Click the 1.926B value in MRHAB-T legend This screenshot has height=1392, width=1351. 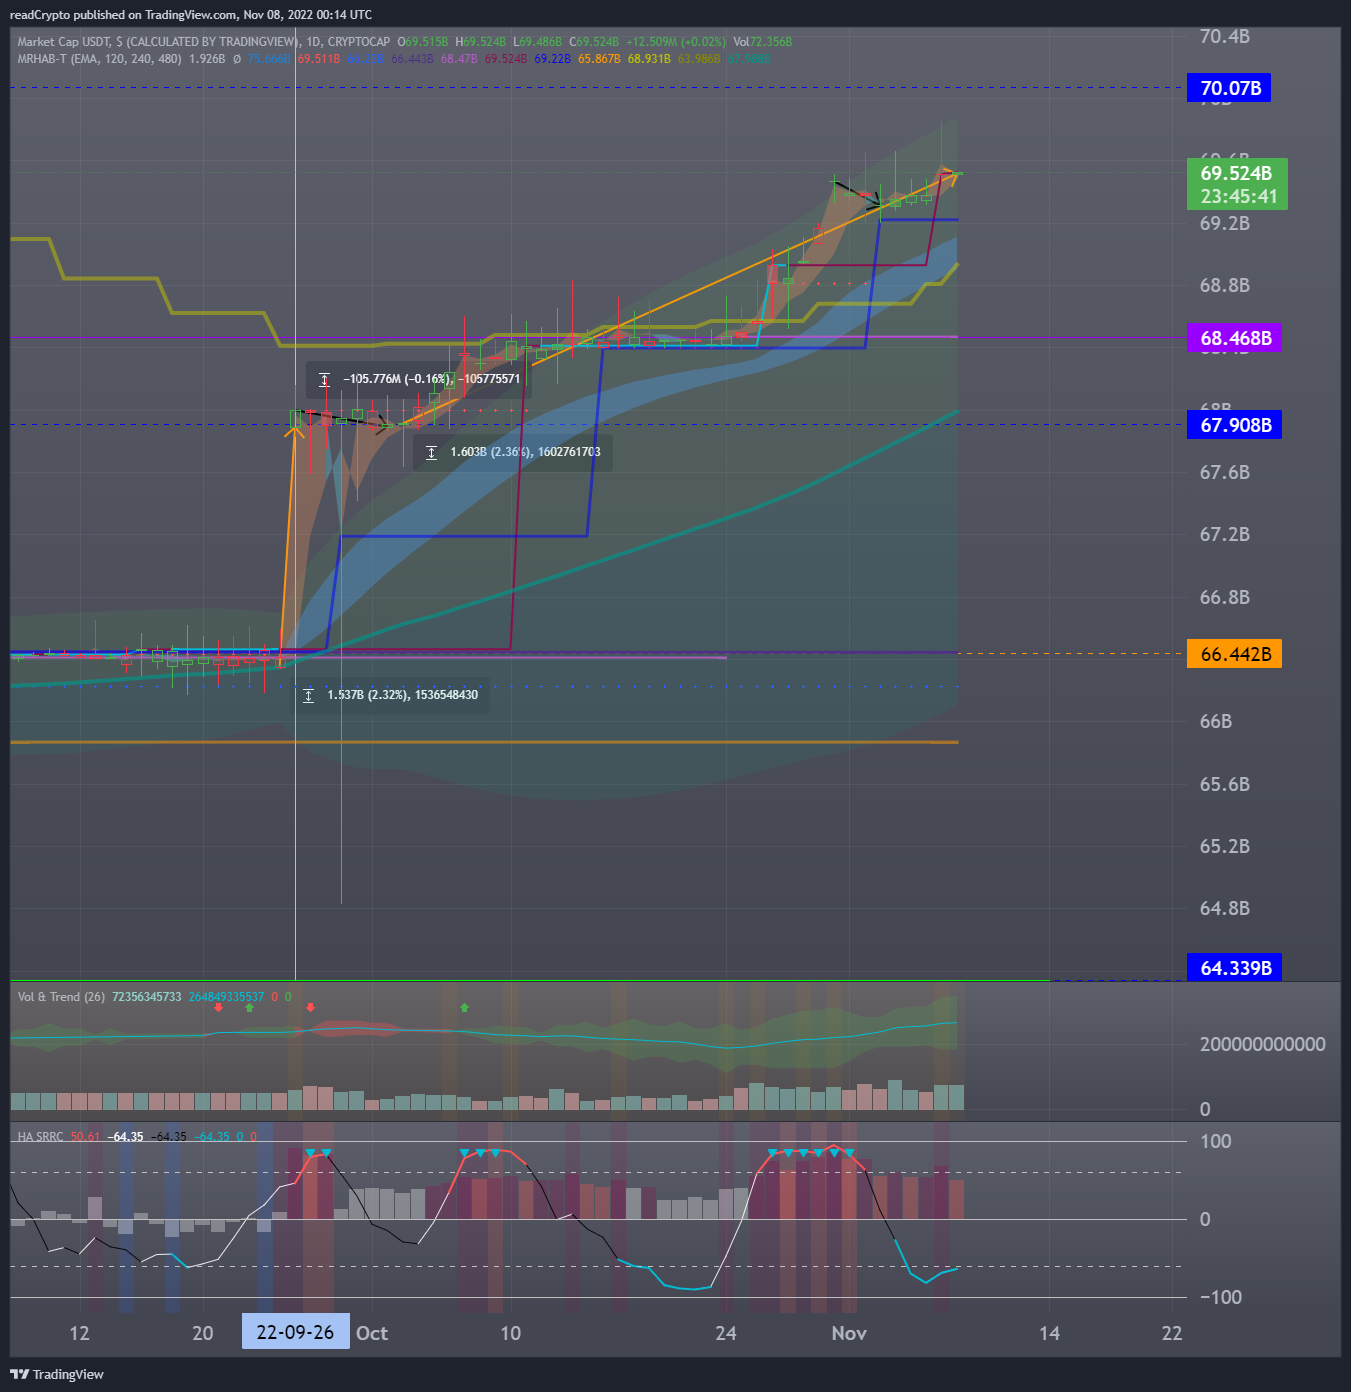pyautogui.click(x=207, y=59)
